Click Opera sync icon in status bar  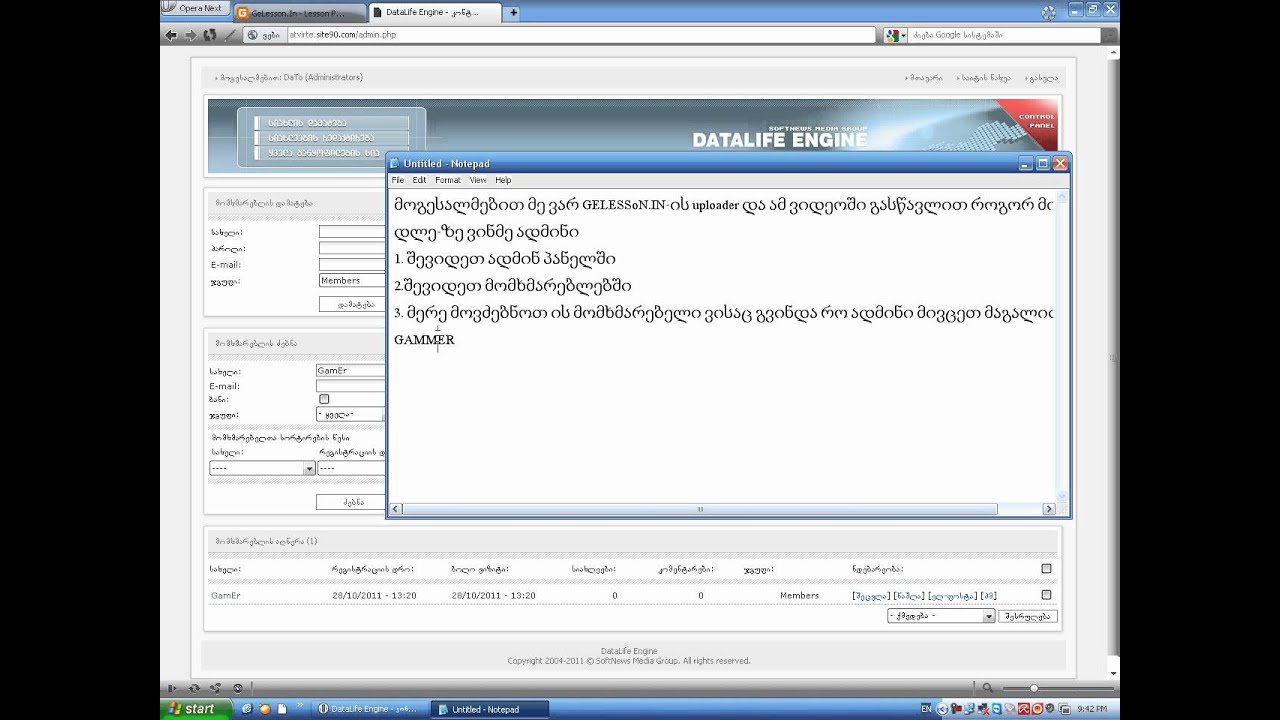tap(194, 688)
